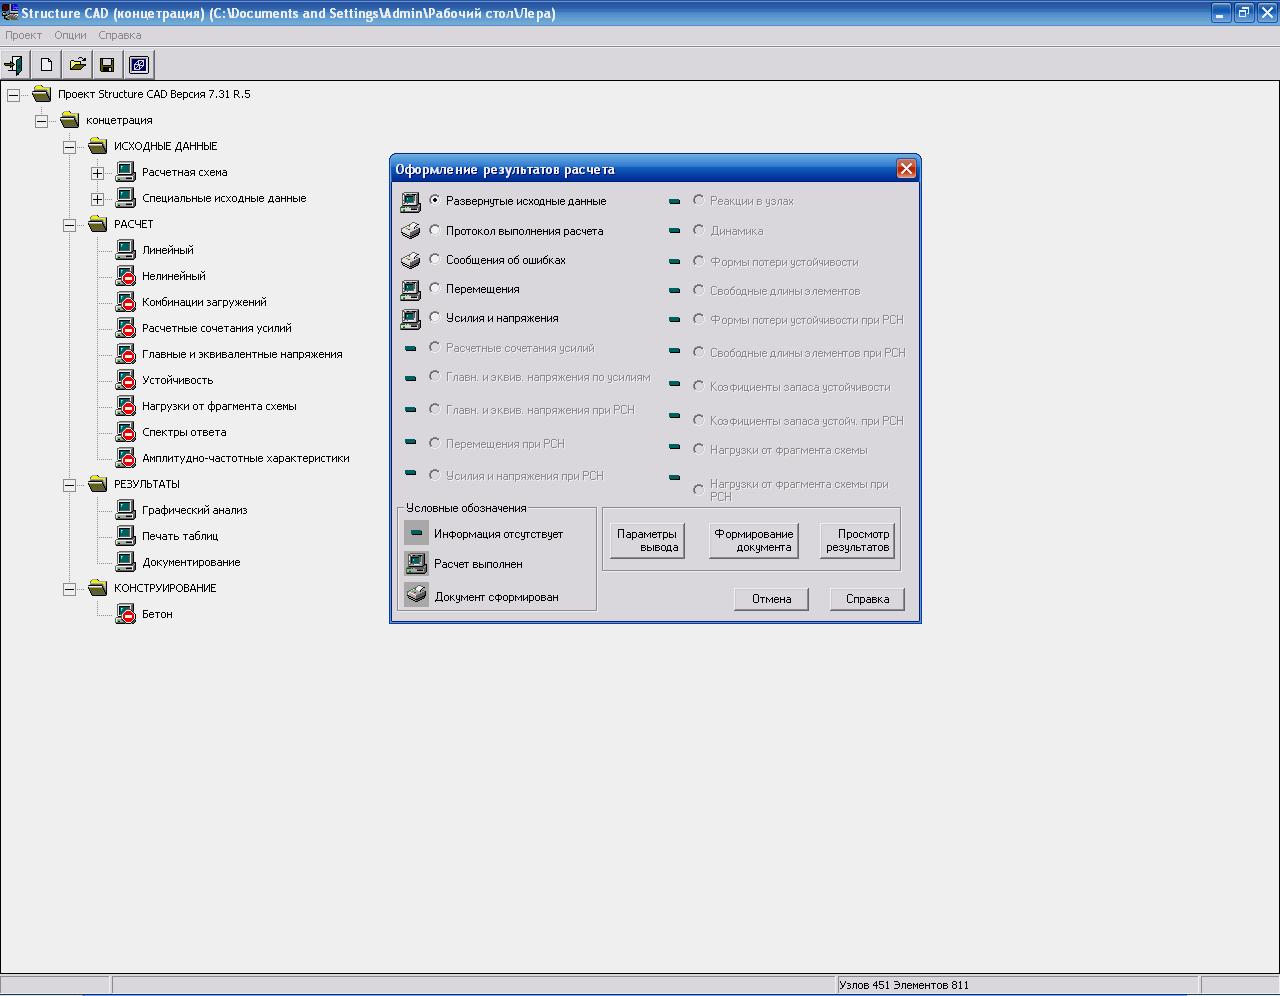Click the blocked icon next to Бетон
This screenshot has height=996, width=1280.
pyautogui.click(x=125, y=614)
